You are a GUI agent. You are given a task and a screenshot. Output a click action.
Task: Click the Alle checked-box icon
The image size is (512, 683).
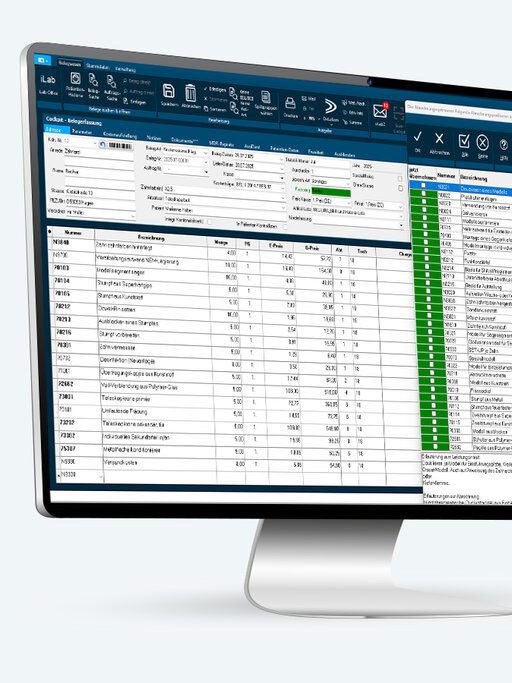click(464, 141)
